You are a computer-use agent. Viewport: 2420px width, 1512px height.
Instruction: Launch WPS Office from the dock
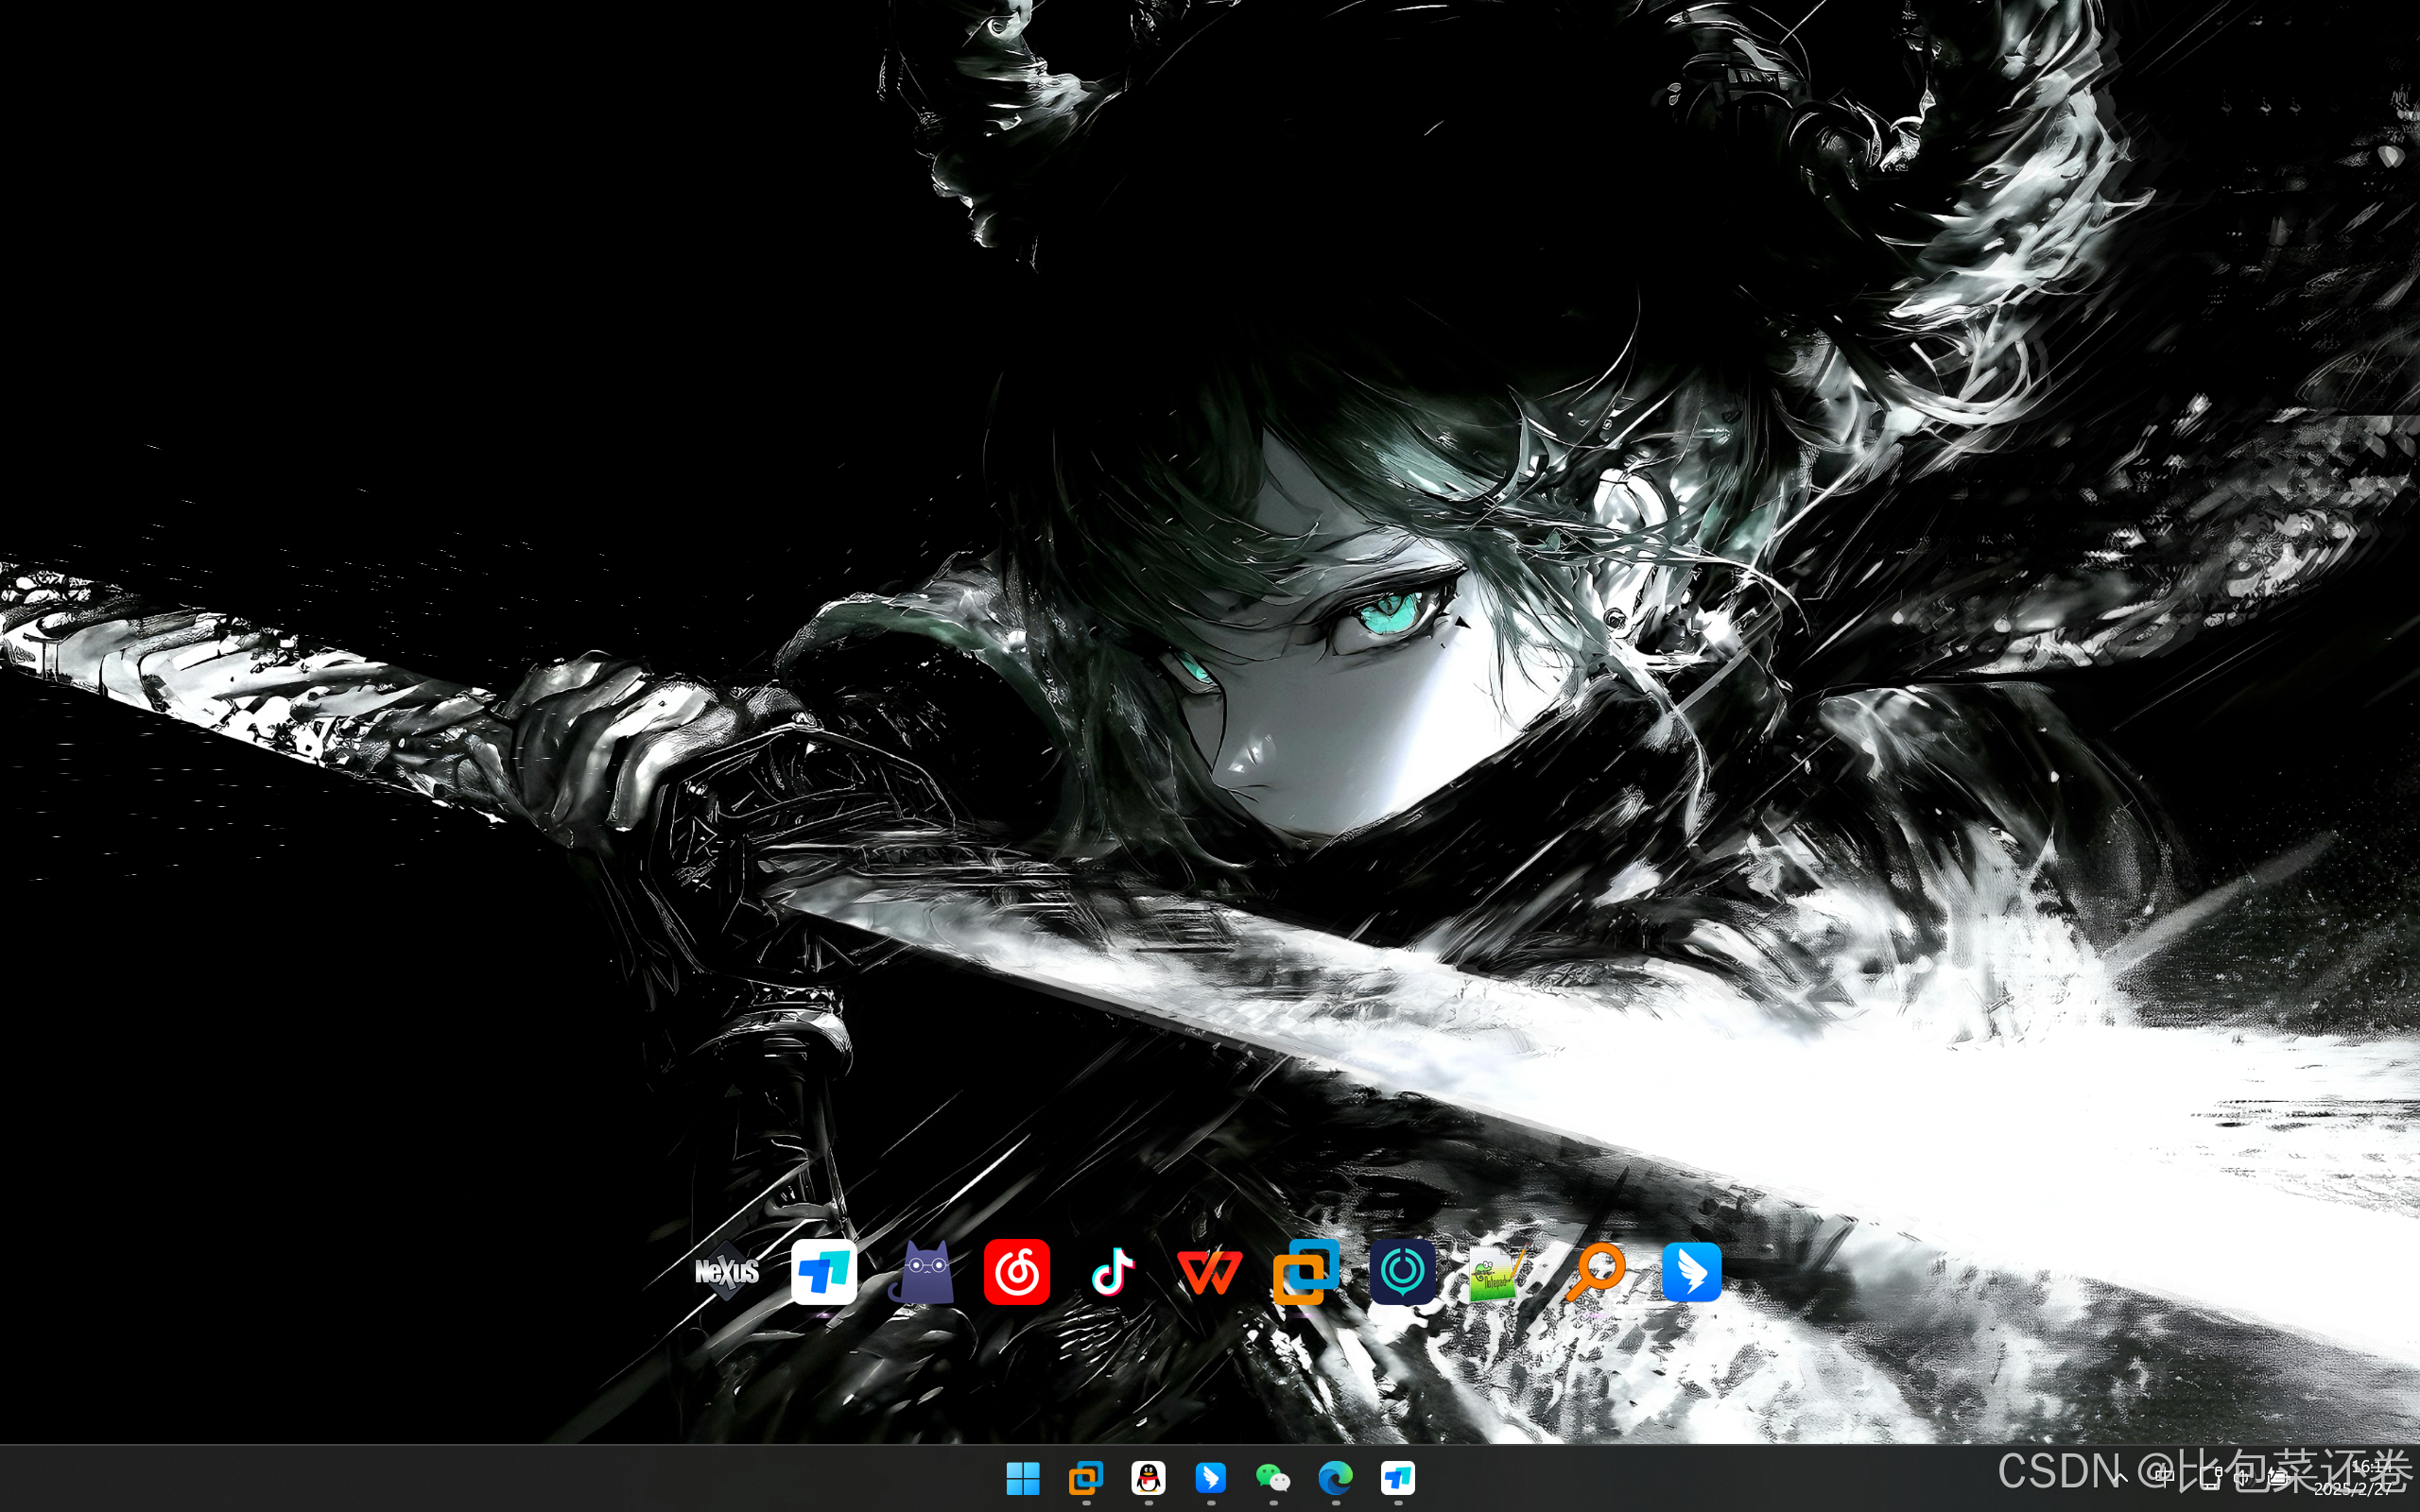[x=1210, y=1272]
